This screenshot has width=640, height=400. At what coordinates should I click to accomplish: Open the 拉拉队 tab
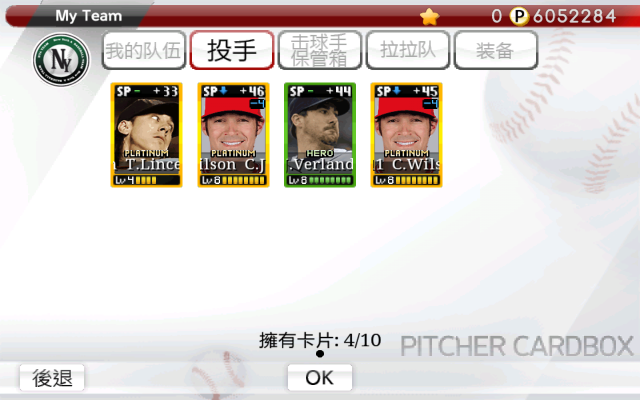tap(408, 51)
